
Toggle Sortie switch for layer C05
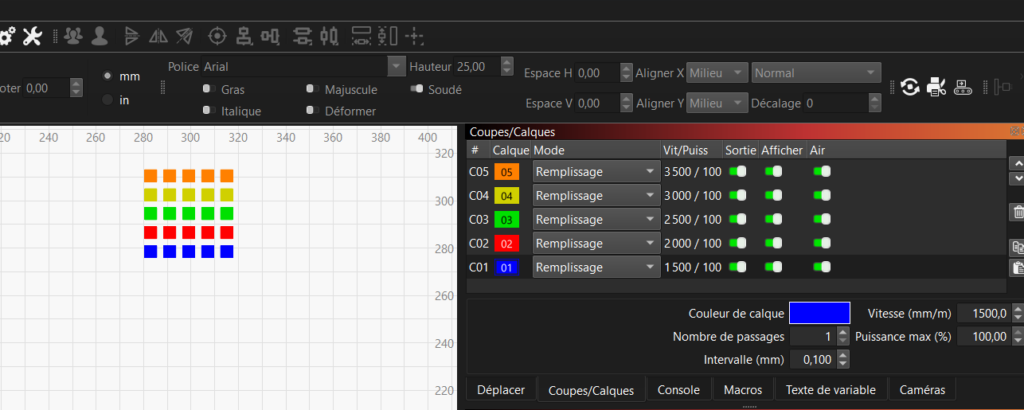738,171
